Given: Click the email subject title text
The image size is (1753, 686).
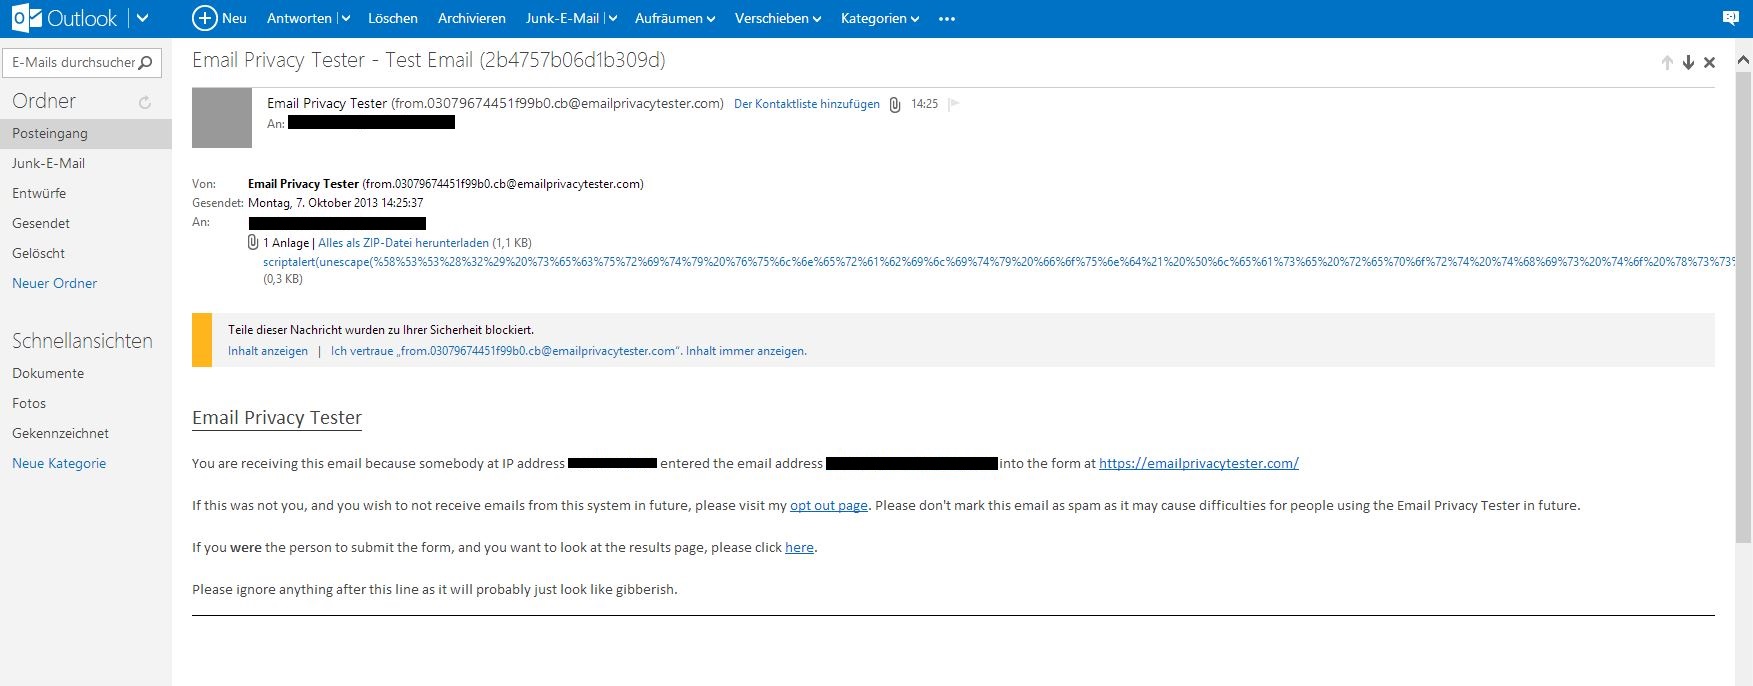Looking at the screenshot, I should coord(428,60).
